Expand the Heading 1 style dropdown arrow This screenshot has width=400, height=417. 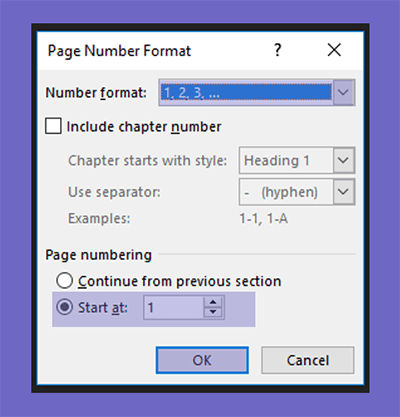click(343, 160)
